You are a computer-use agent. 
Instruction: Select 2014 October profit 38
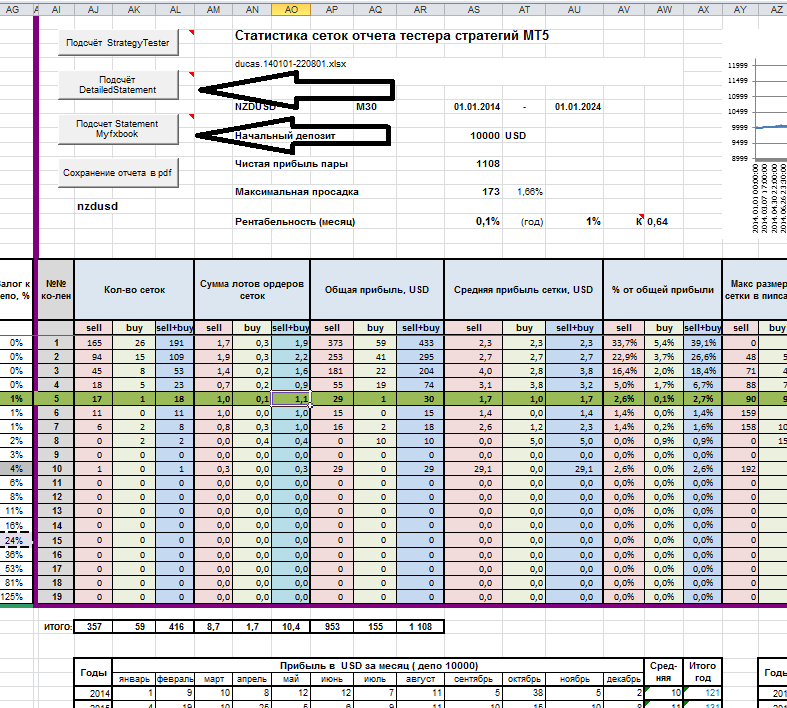(x=524, y=693)
